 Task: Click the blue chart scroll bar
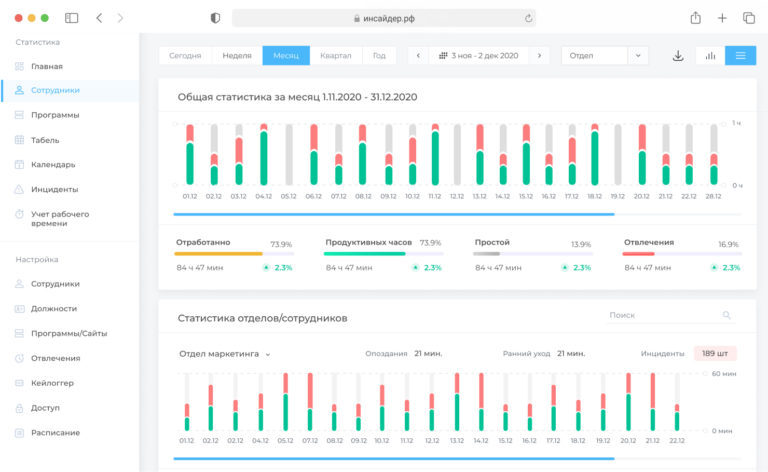point(394,214)
